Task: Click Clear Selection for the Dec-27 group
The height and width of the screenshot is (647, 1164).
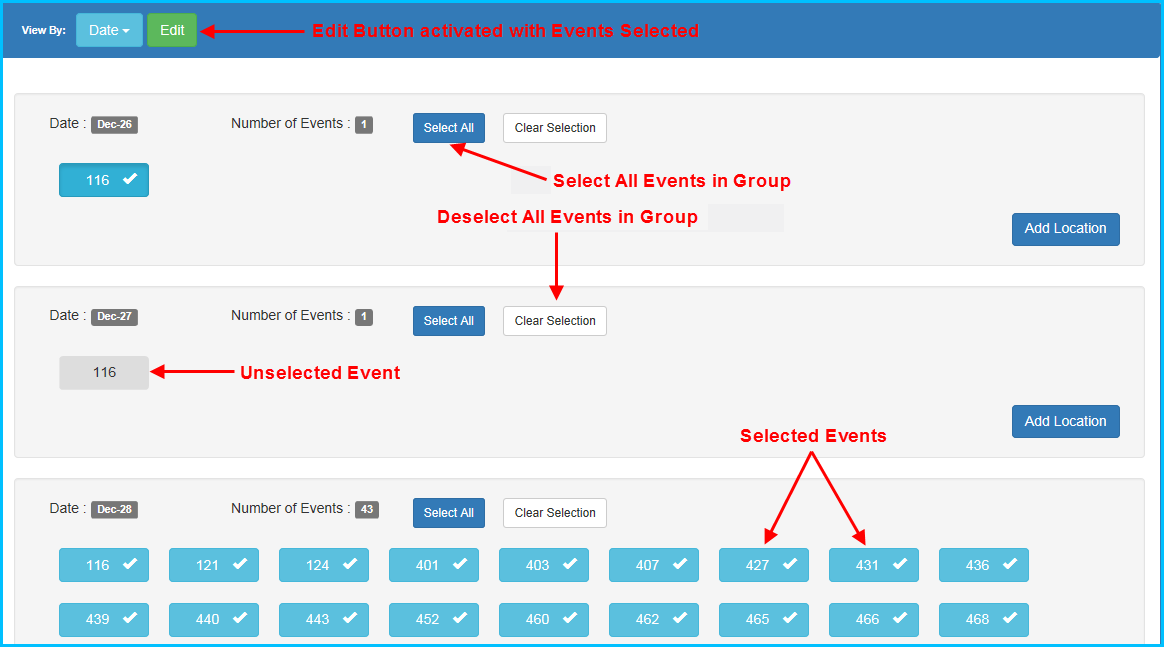Action: pos(554,321)
